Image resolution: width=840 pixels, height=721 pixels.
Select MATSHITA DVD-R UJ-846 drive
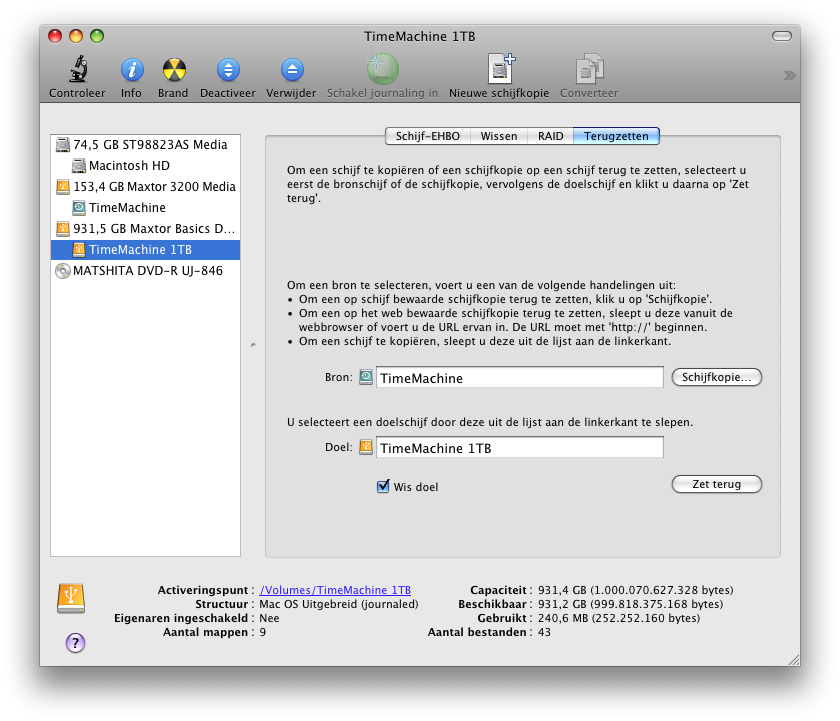point(147,270)
